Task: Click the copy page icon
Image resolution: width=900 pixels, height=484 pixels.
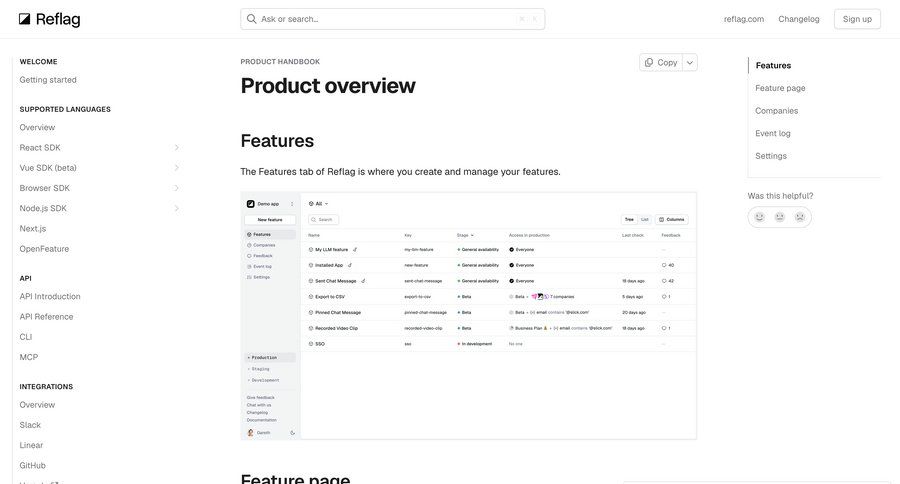Action: [649, 63]
